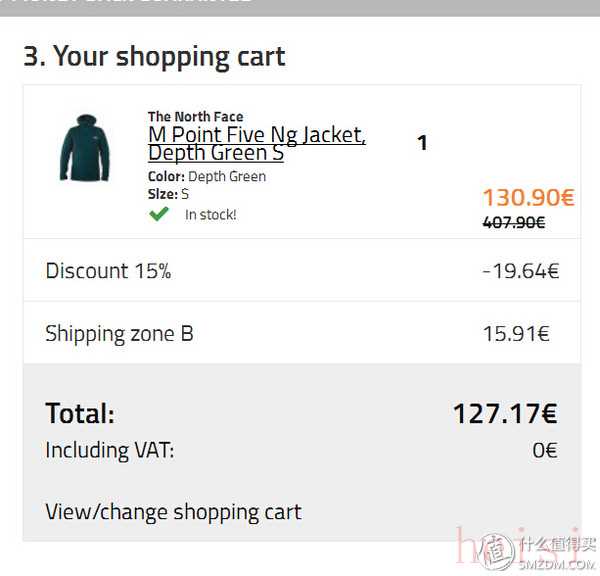Click the Color: Depth Green text
This screenshot has width=600, height=576.
(x=207, y=176)
